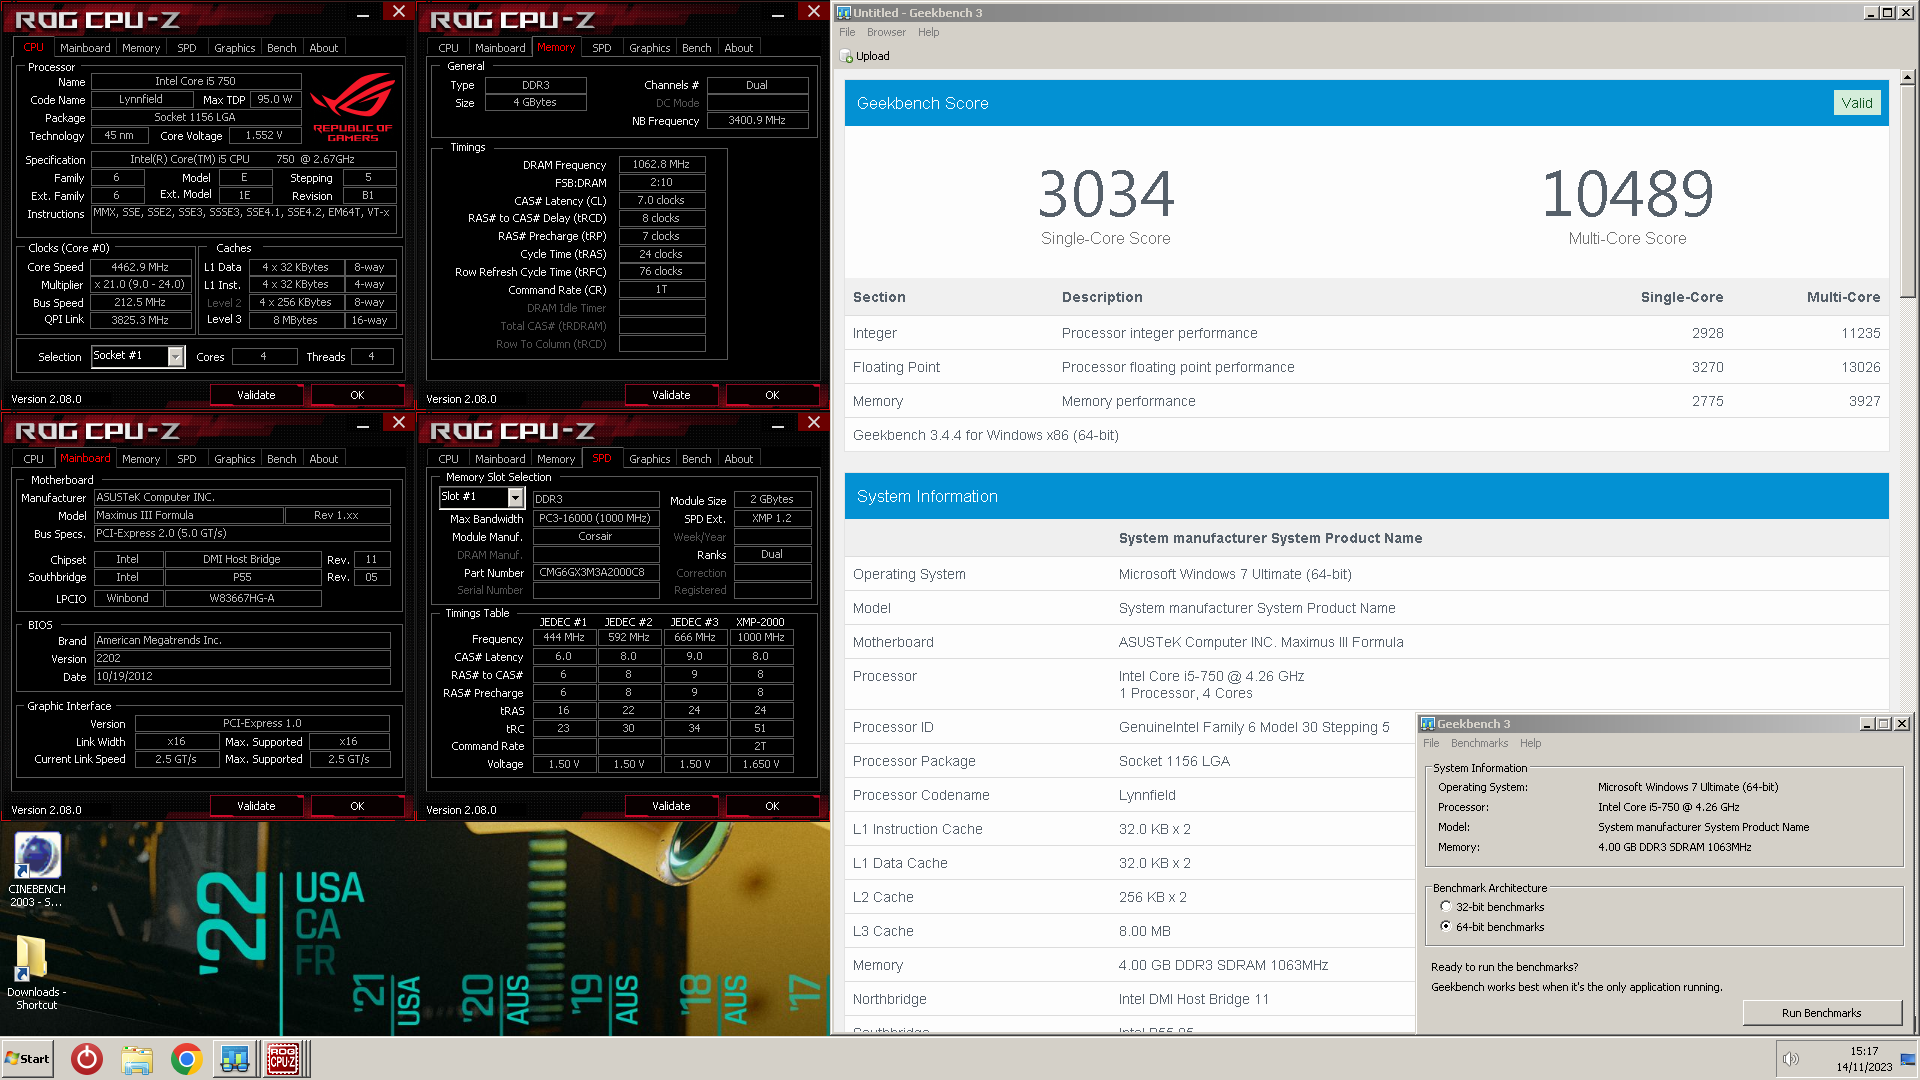Open About tab in SPD CPU-Z window
1920x1080 pixels.
pyautogui.click(x=739, y=459)
